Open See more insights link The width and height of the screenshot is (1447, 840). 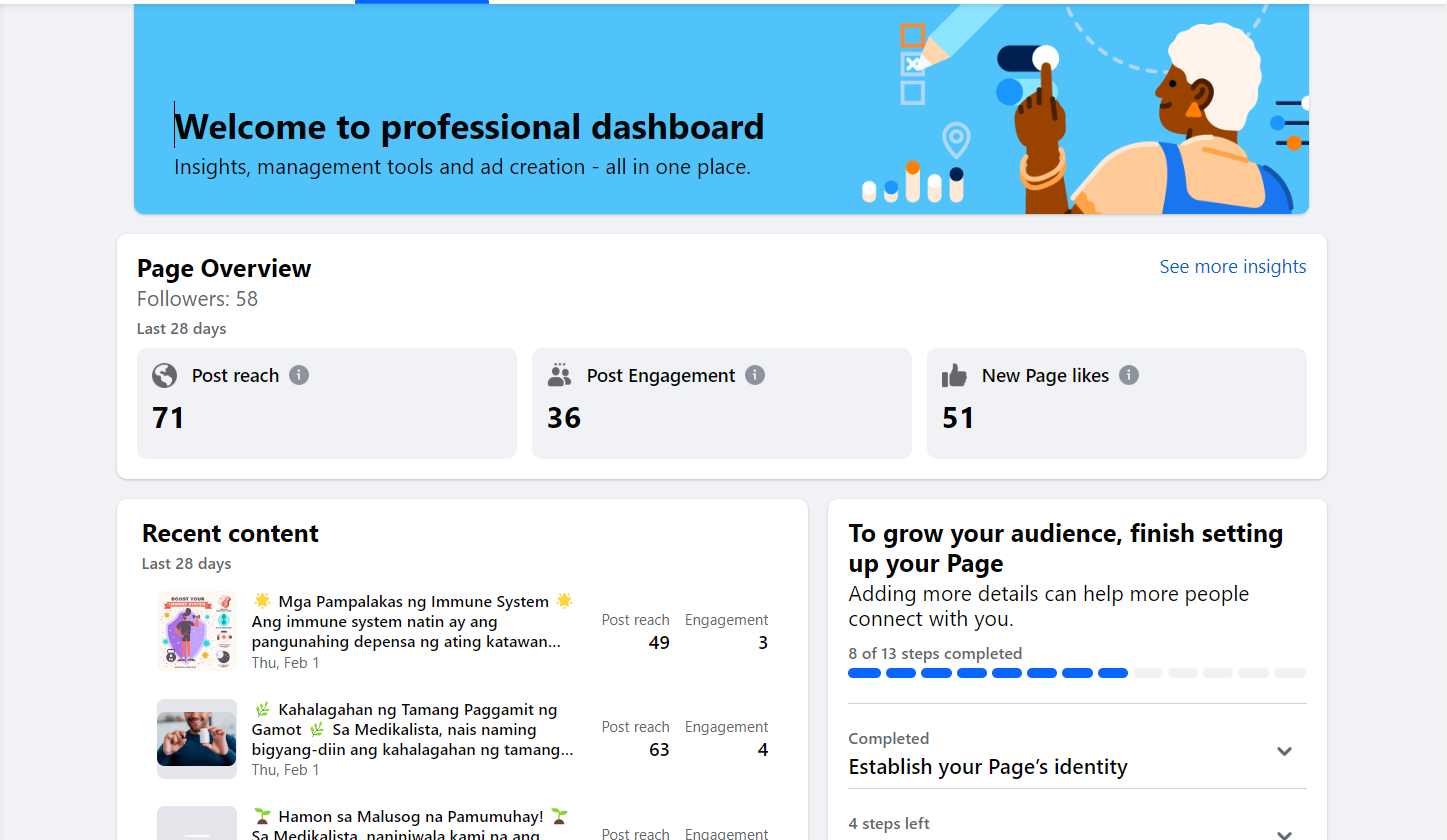click(x=1233, y=267)
